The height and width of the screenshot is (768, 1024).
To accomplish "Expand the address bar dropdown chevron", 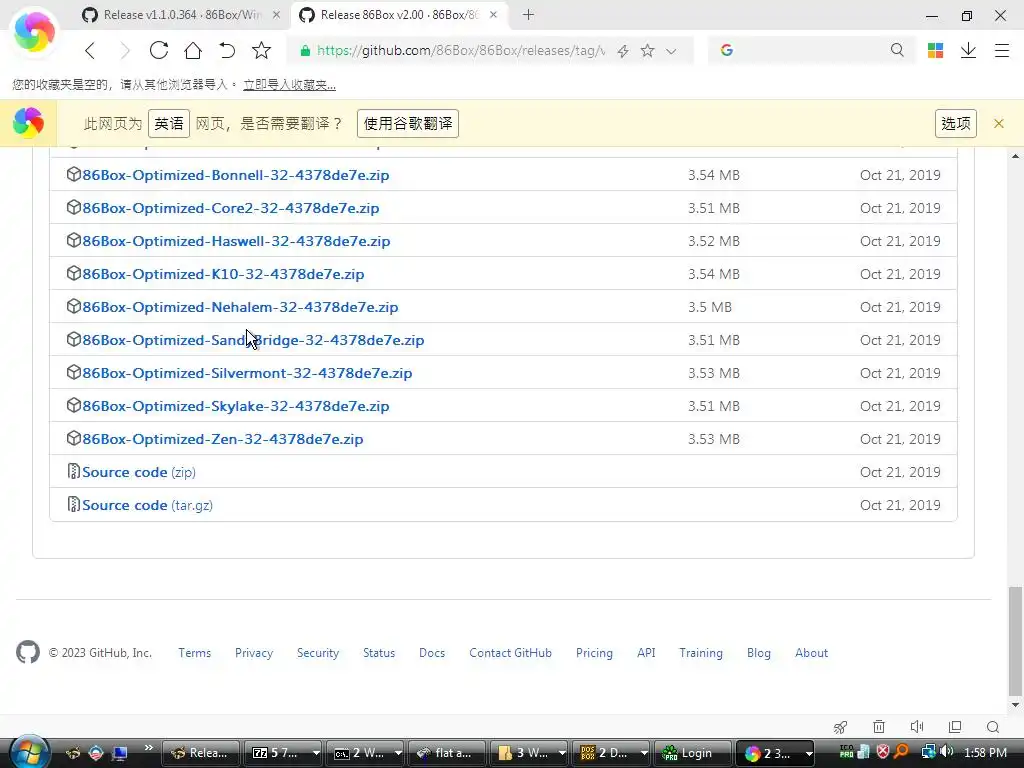I will (671, 51).
